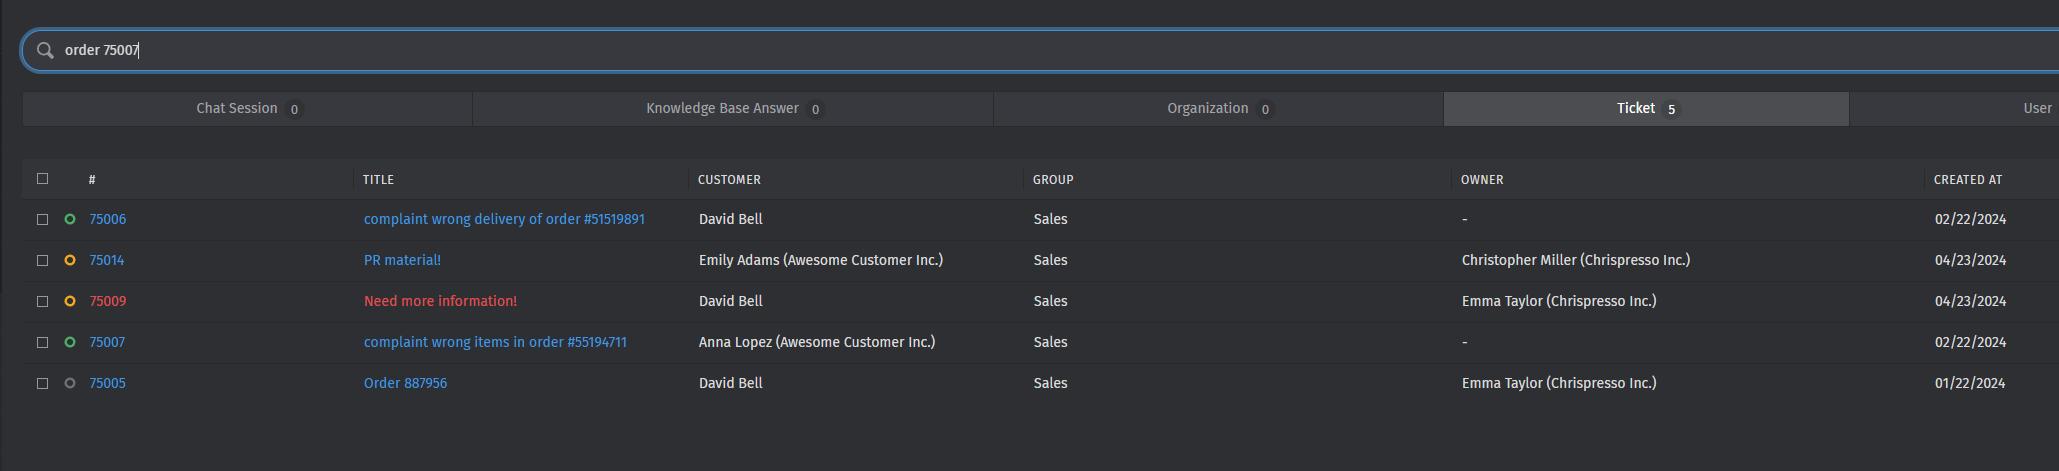Open ticket 'complaint wrong items in order #55194711'
Image resolution: width=2059 pixels, height=471 pixels.
495,342
